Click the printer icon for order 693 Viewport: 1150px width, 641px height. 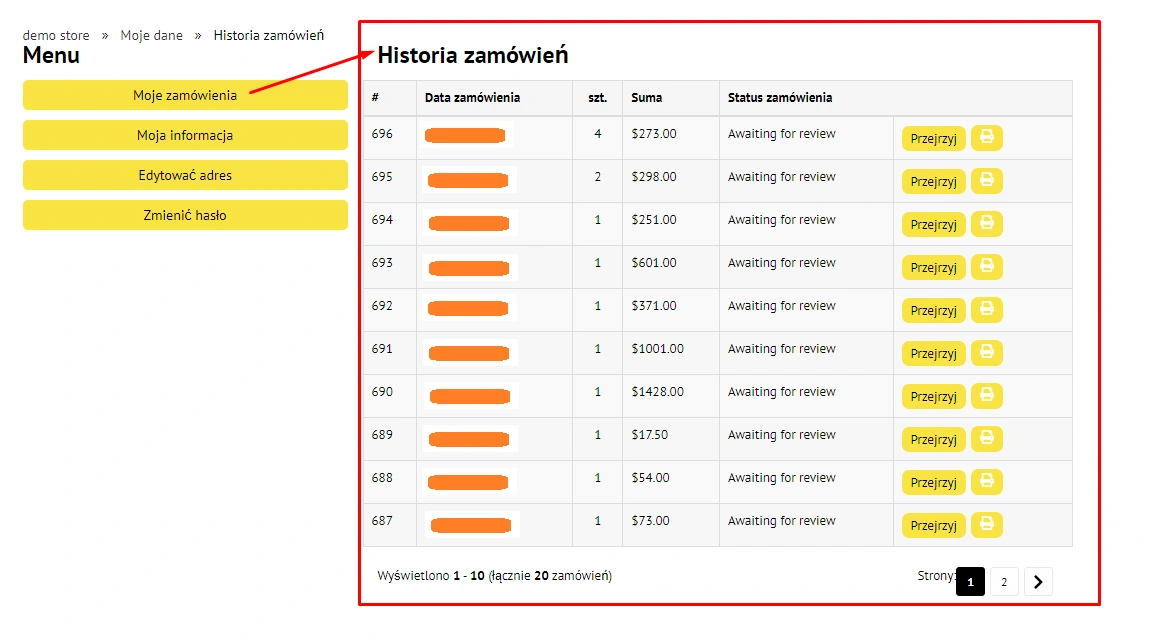point(986,267)
